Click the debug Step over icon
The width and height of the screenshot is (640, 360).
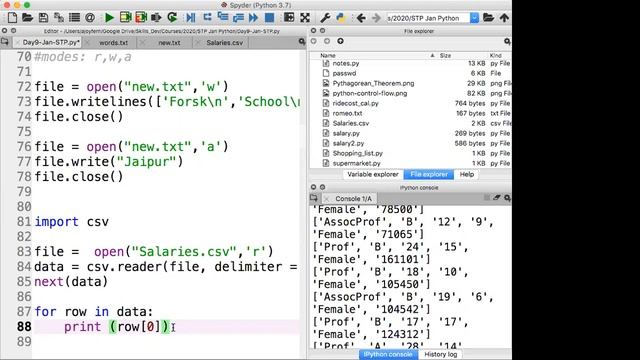pos(207,17)
